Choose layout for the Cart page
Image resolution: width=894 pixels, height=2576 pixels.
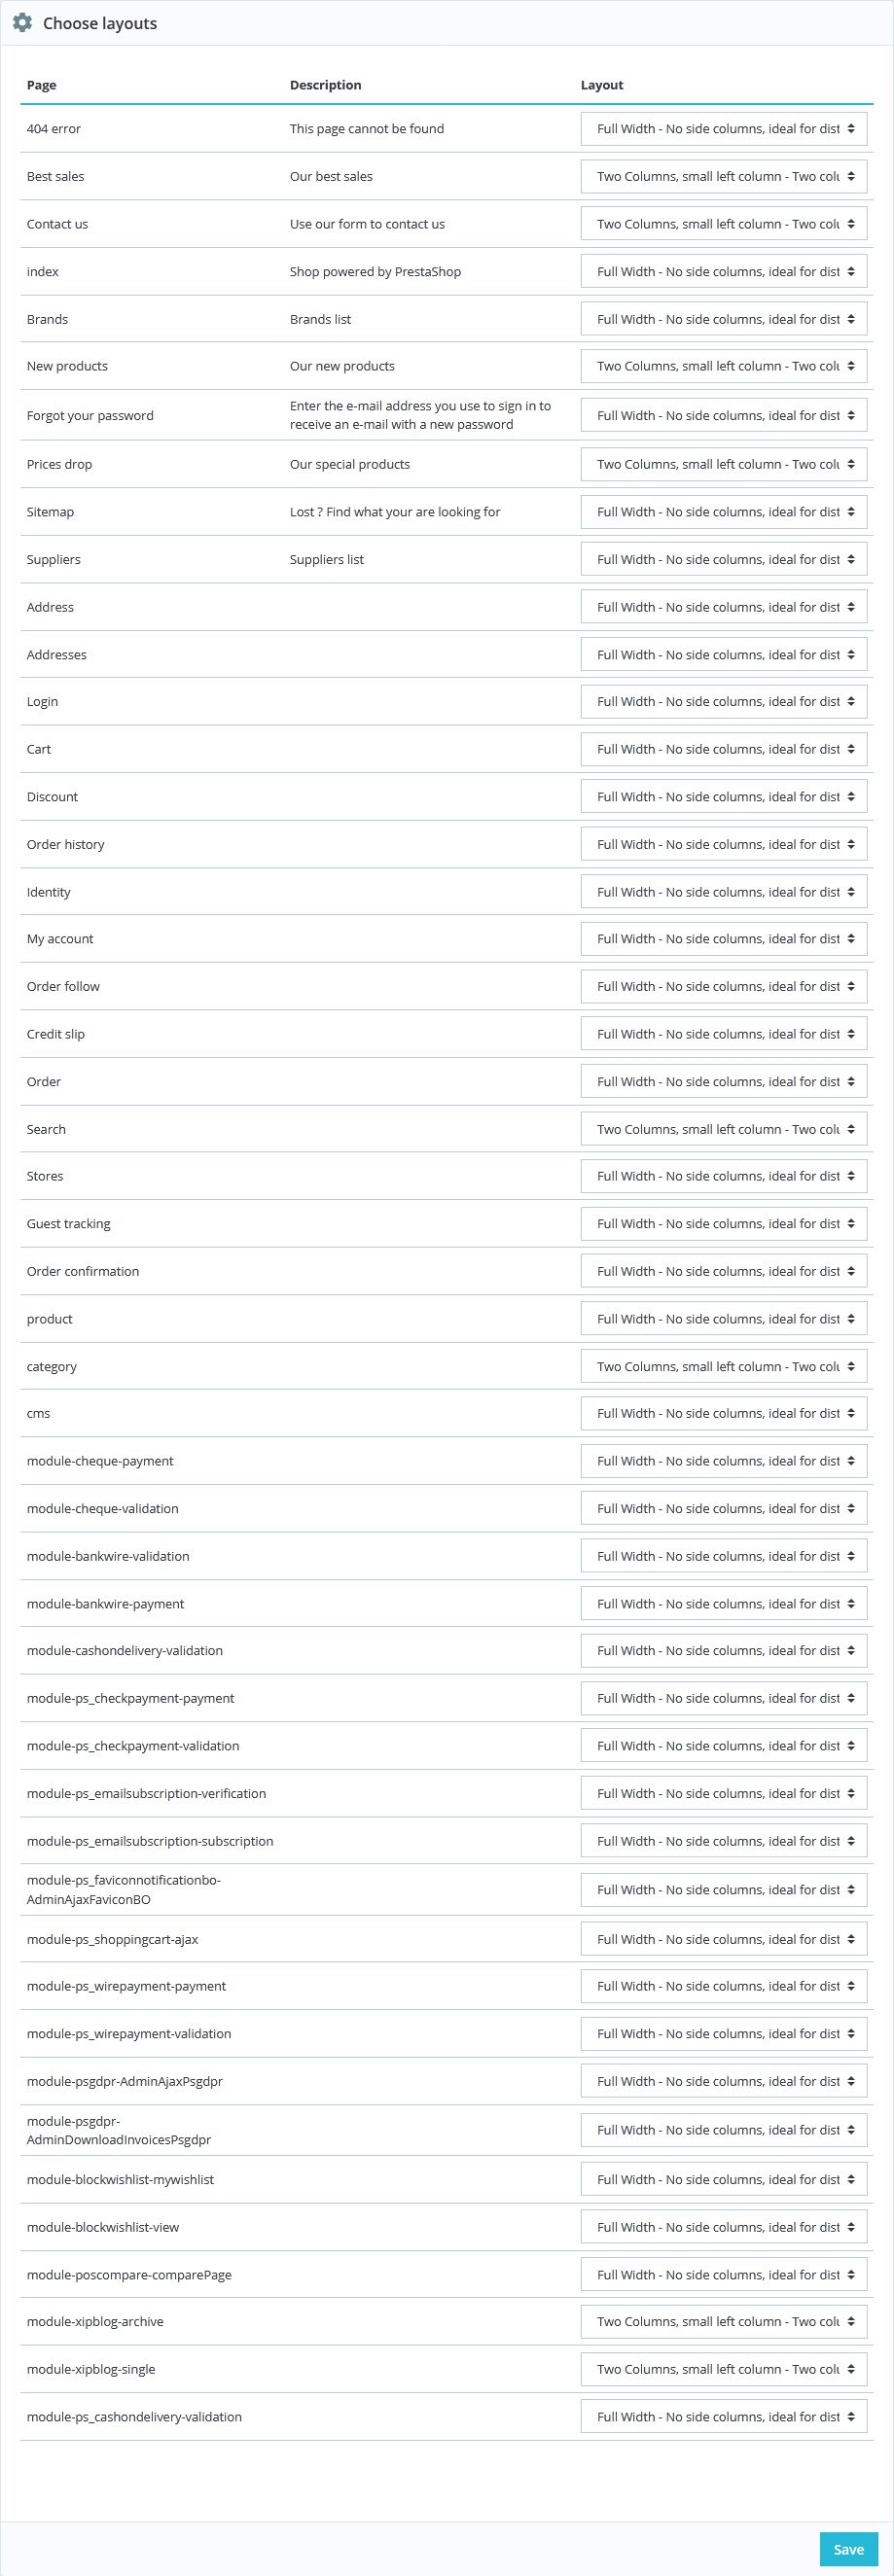723,749
